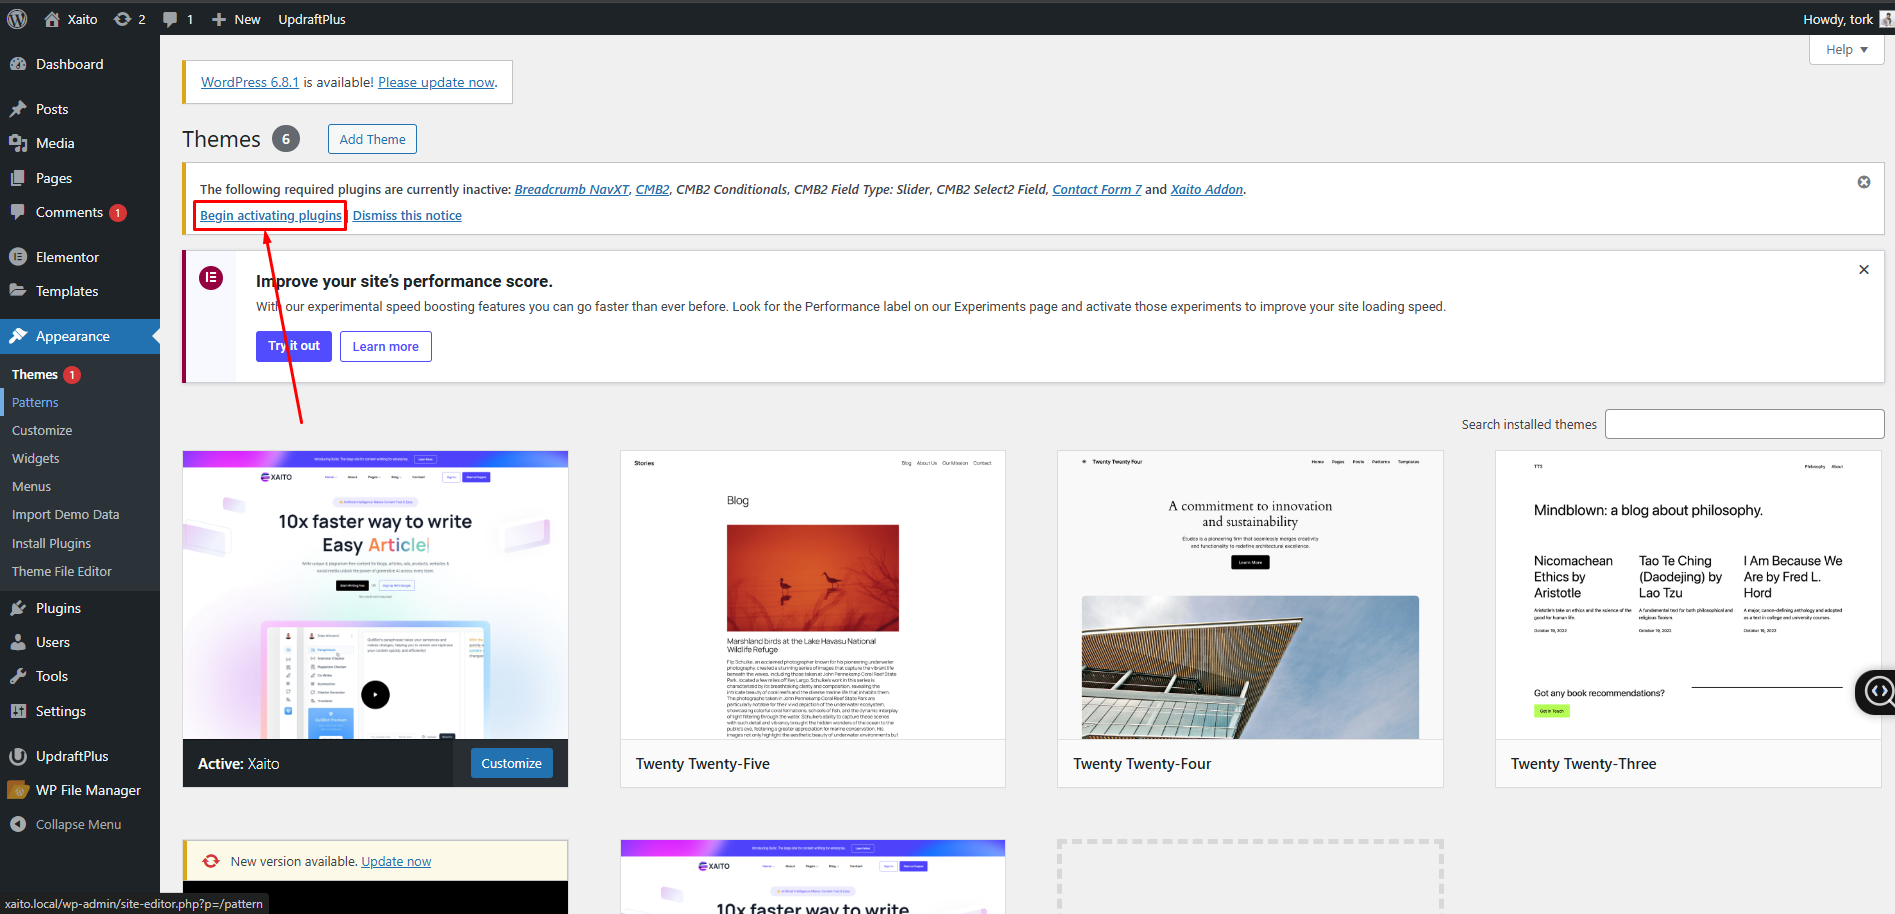Open the Howdy, tork account menu

(1838, 19)
